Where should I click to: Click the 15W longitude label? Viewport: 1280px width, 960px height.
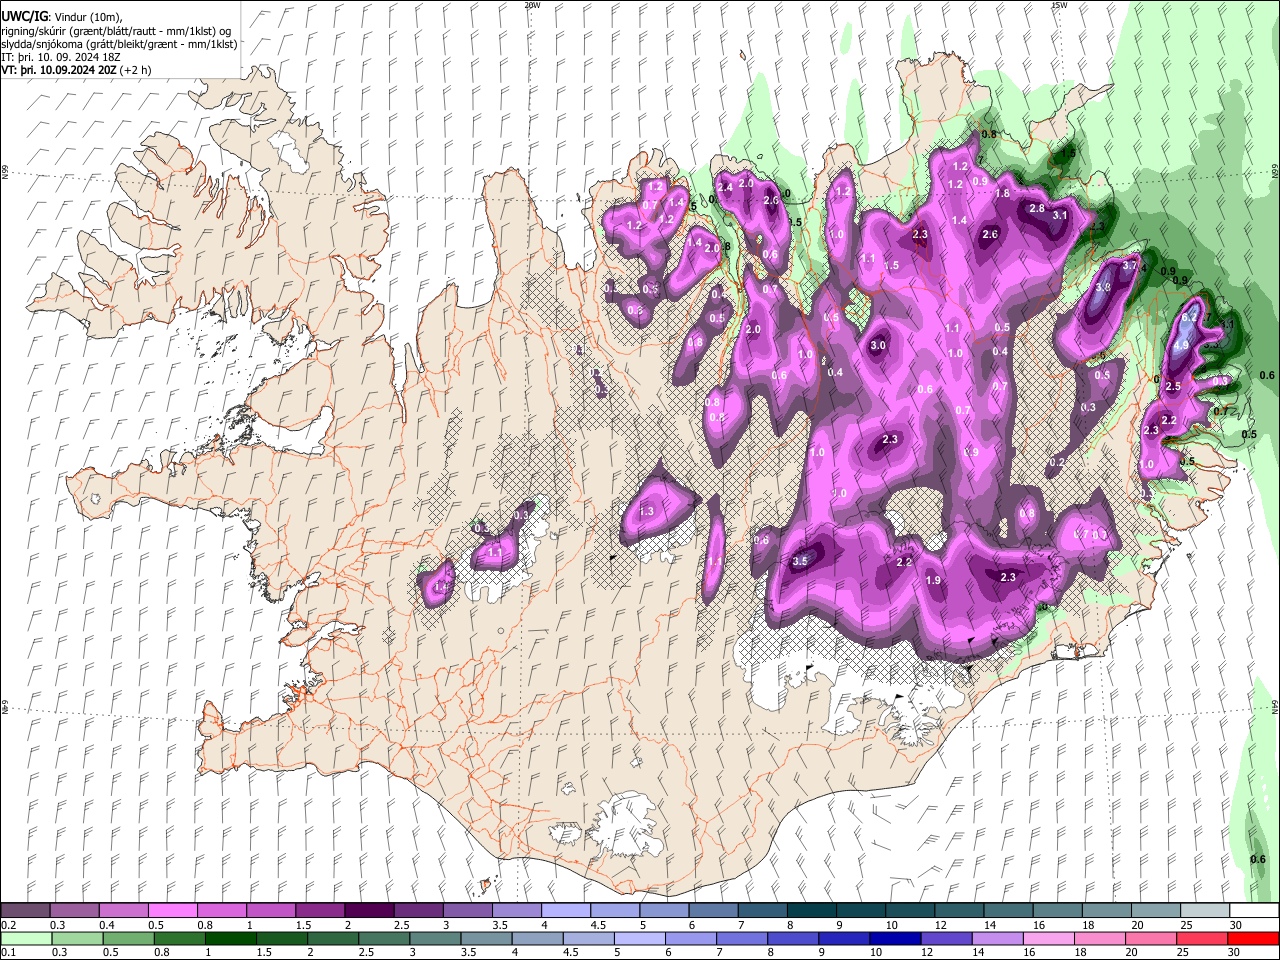[x=1059, y=5]
